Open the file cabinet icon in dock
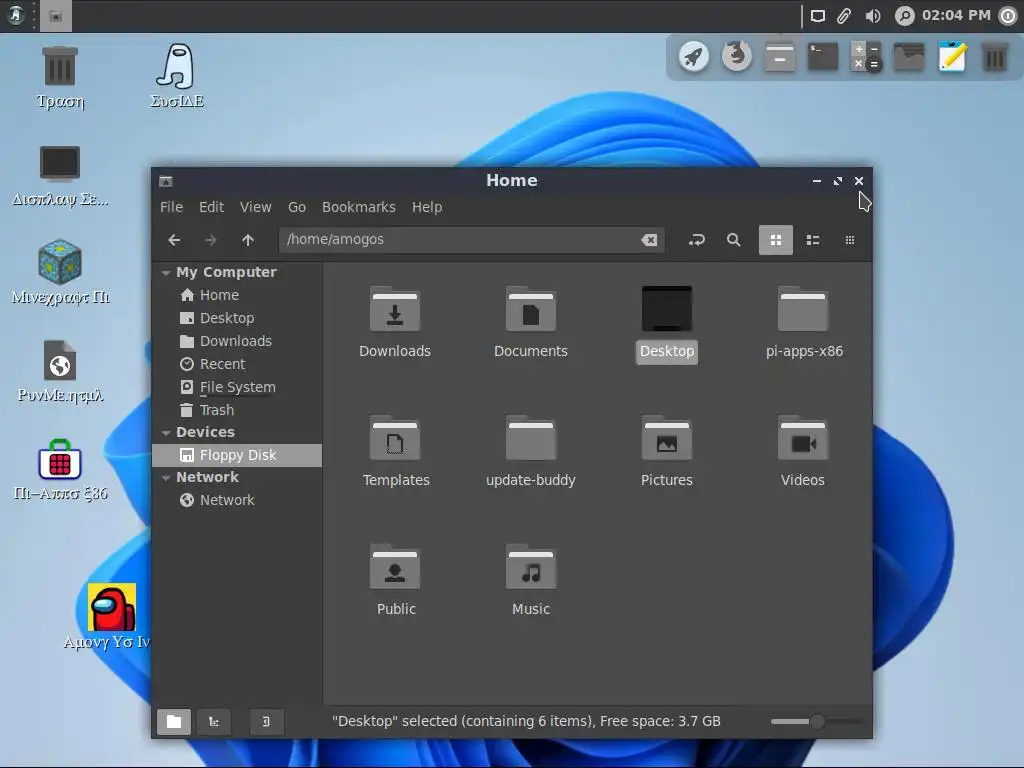Viewport: 1024px width, 768px height. click(x=780, y=57)
